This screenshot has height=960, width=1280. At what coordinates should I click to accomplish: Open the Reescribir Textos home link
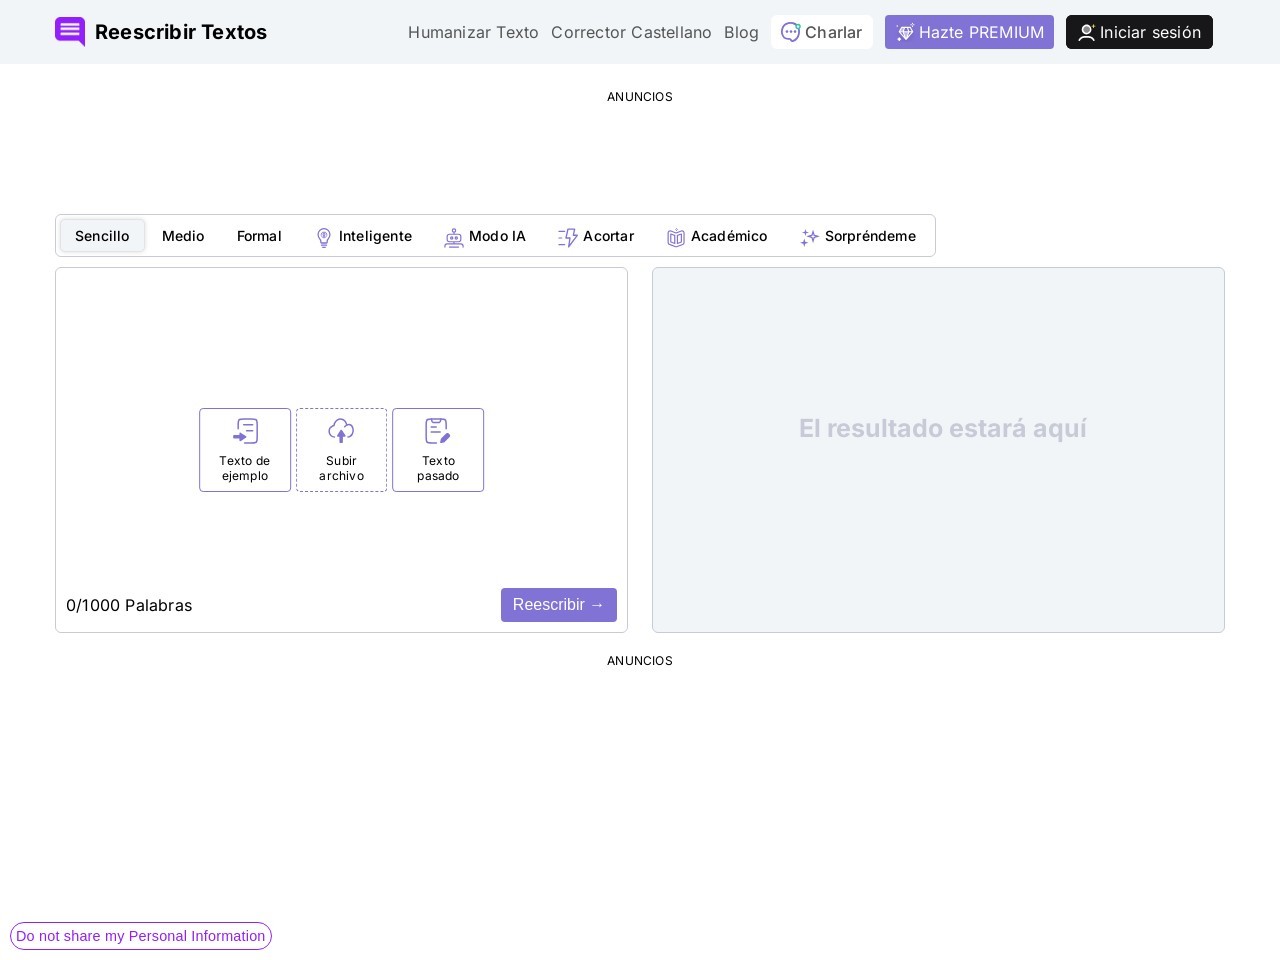pos(161,32)
